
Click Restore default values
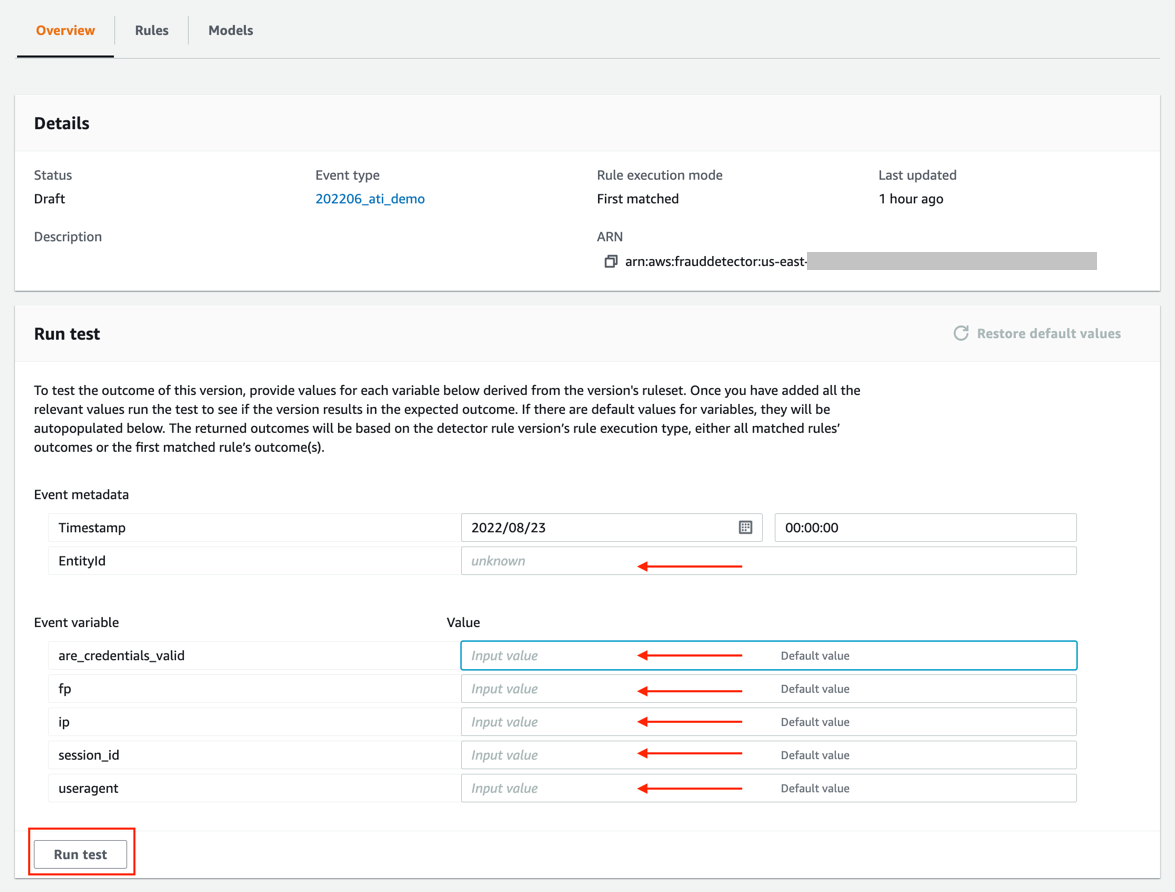1048,333
